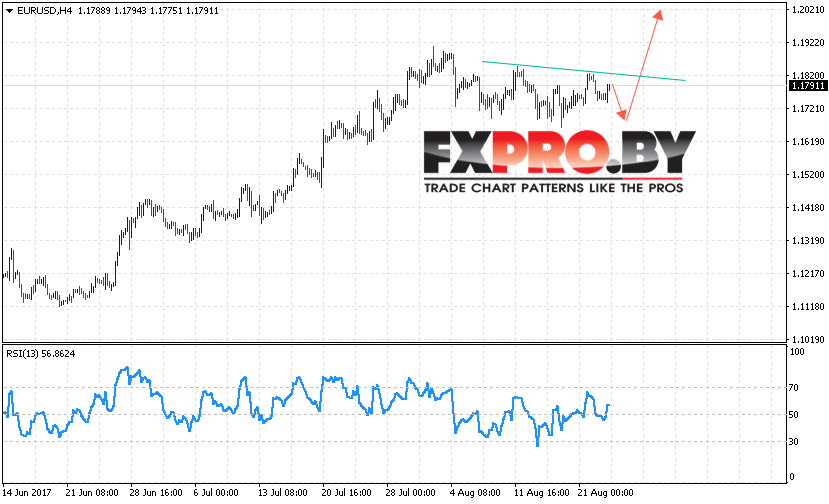Click the 13 Jul 08:00 time label
This screenshot has height=504, width=829.
(283, 493)
